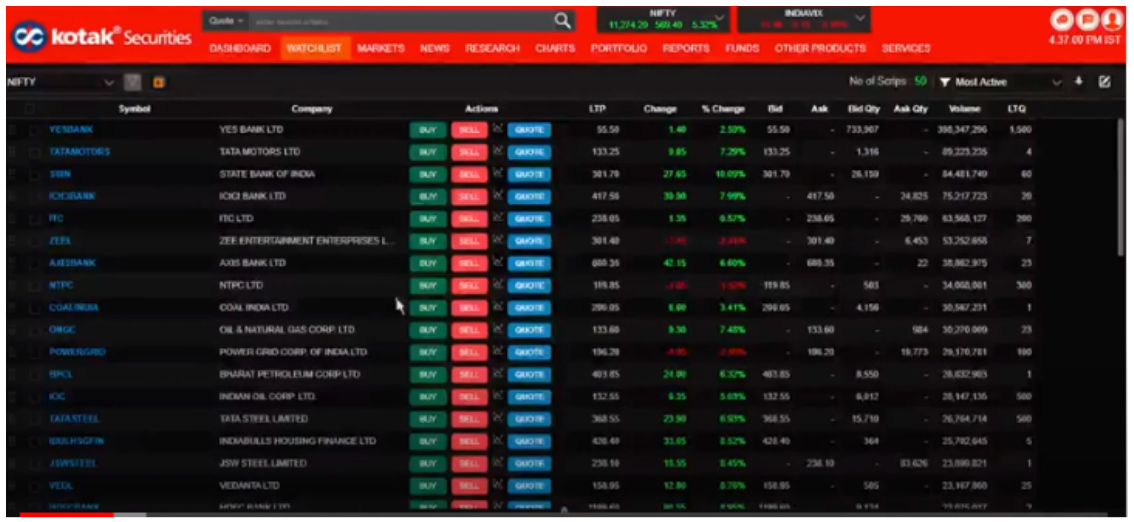Expand the NIFTY watchlist dropdown

point(109,82)
